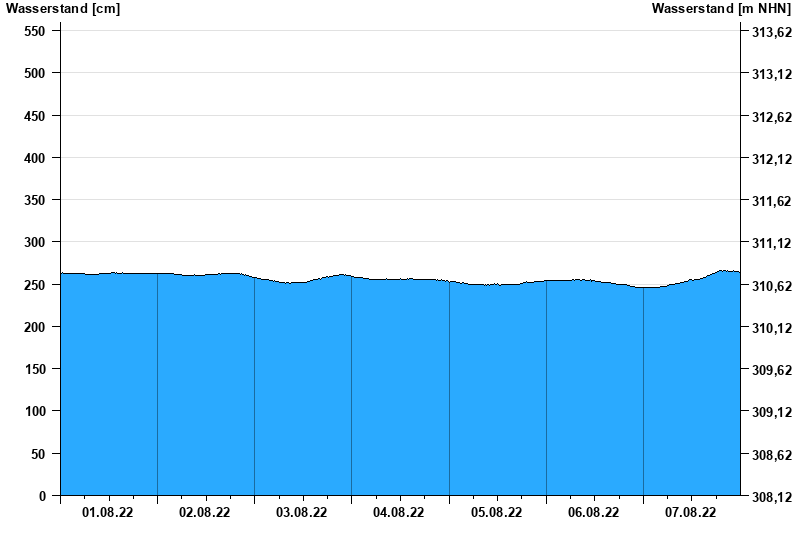Select the 0 value on left axis

click(42, 496)
